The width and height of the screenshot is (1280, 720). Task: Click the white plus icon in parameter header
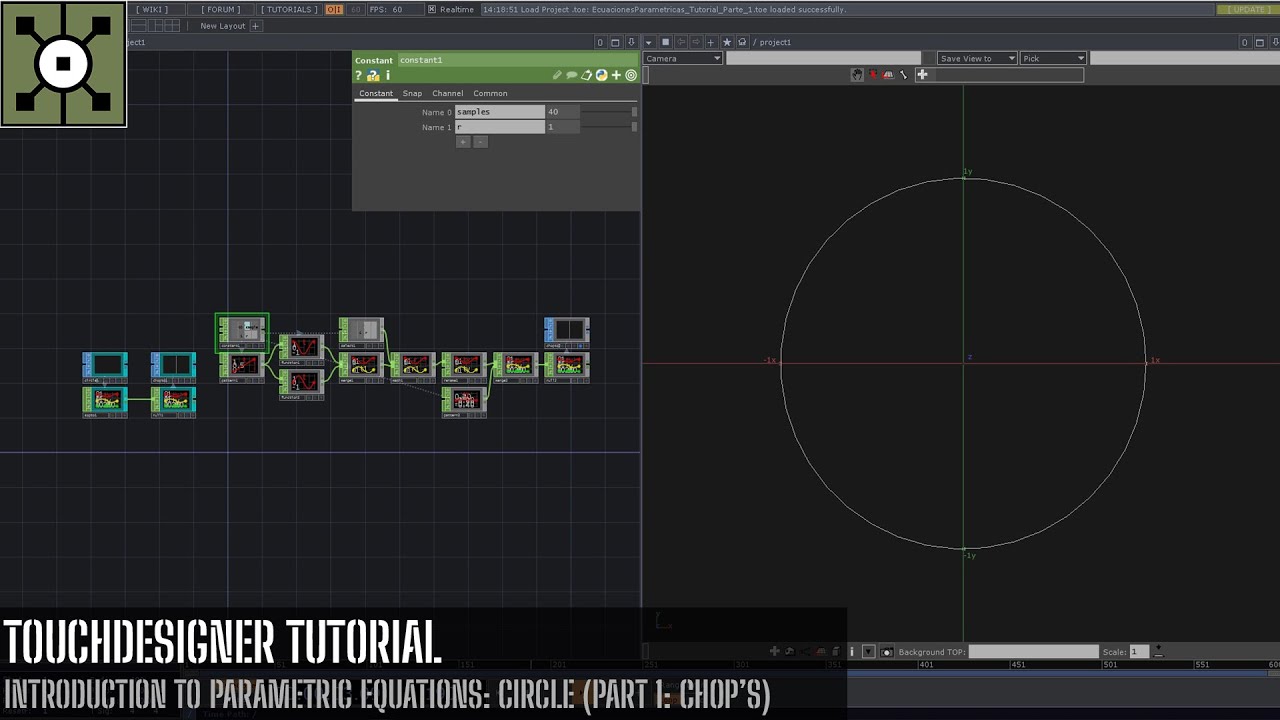pos(616,75)
